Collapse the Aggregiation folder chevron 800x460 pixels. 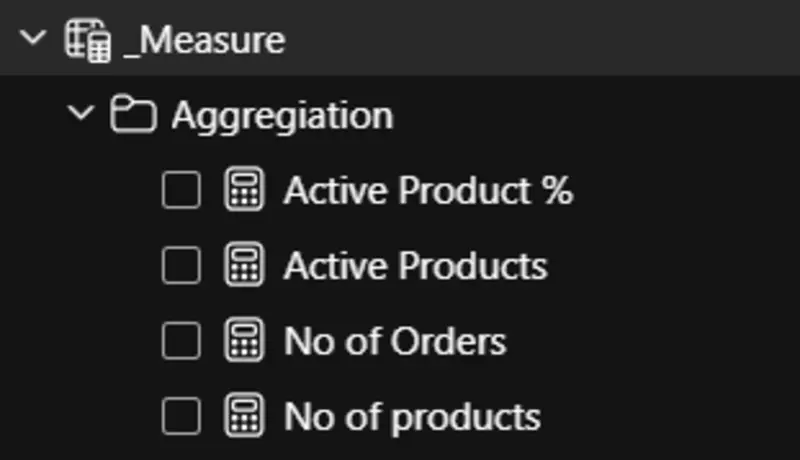pyautogui.click(x=82, y=115)
